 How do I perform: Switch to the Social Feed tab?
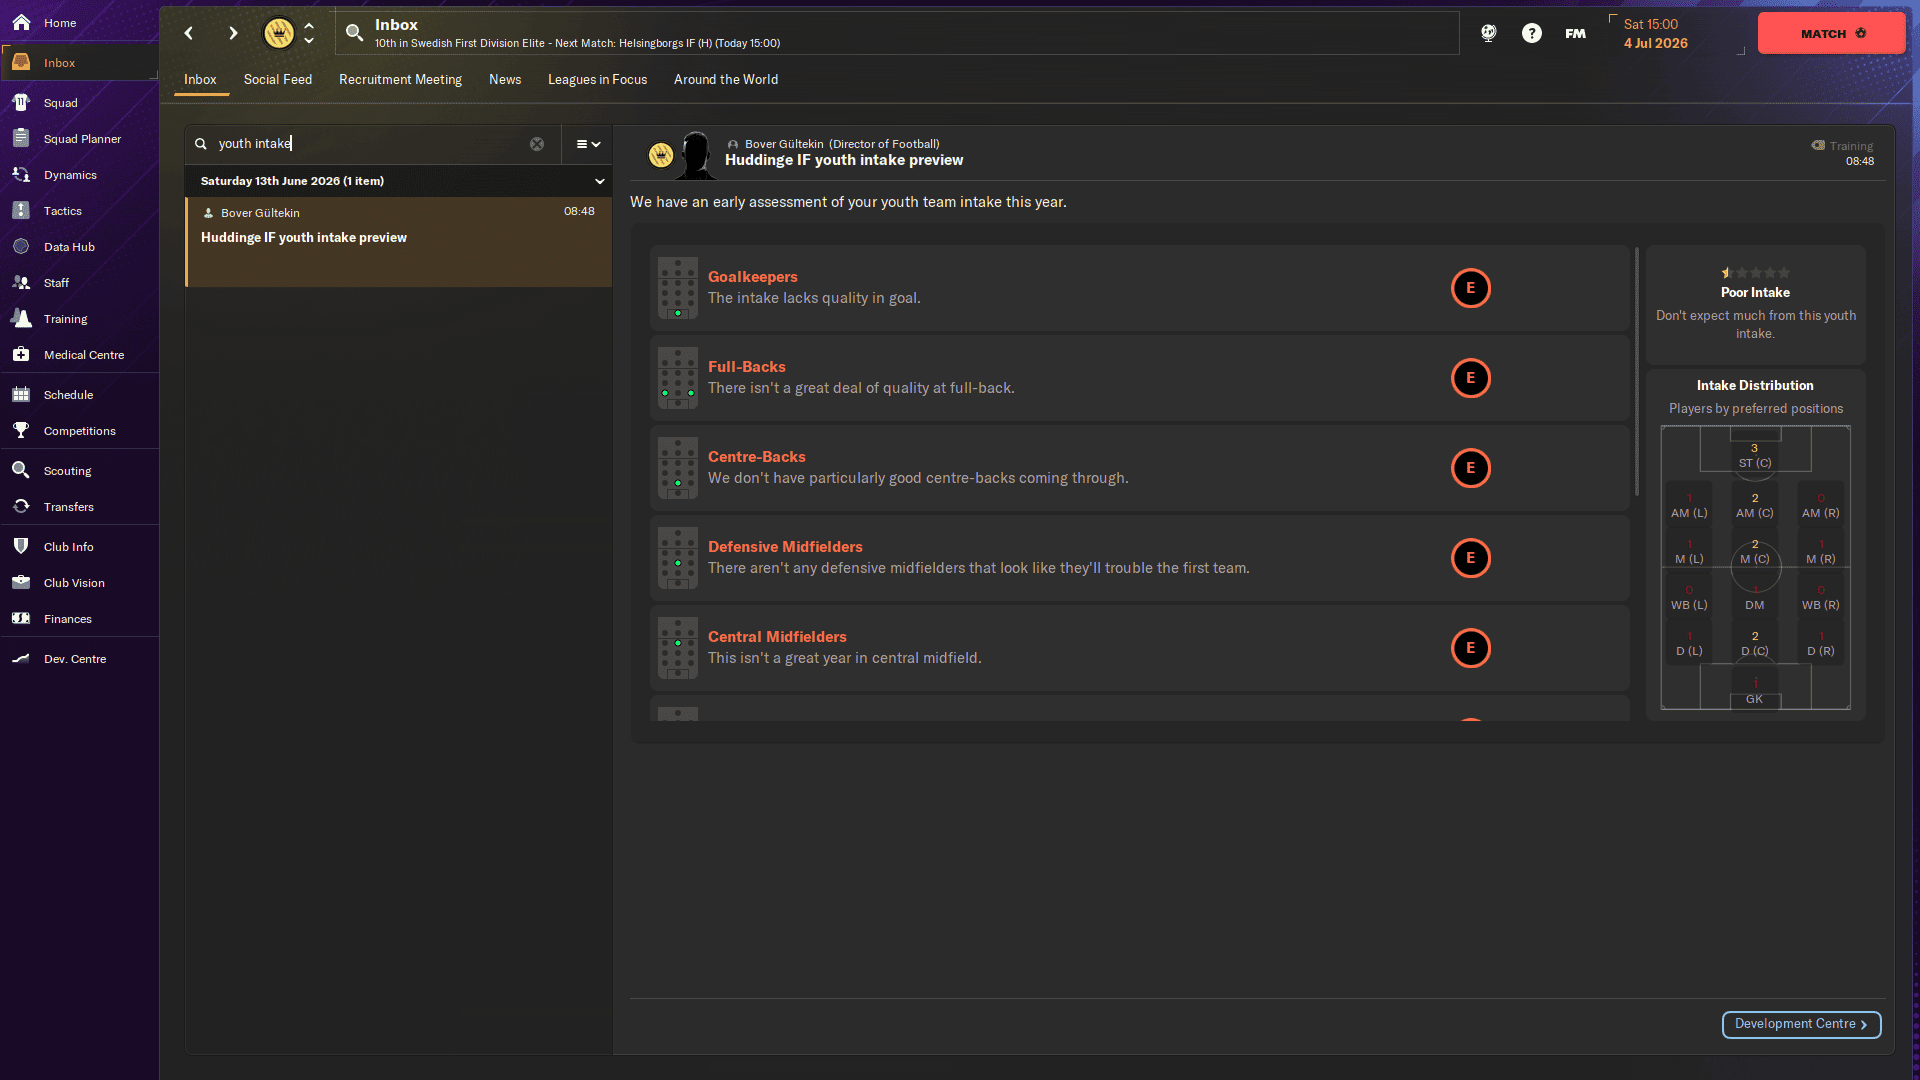click(278, 80)
